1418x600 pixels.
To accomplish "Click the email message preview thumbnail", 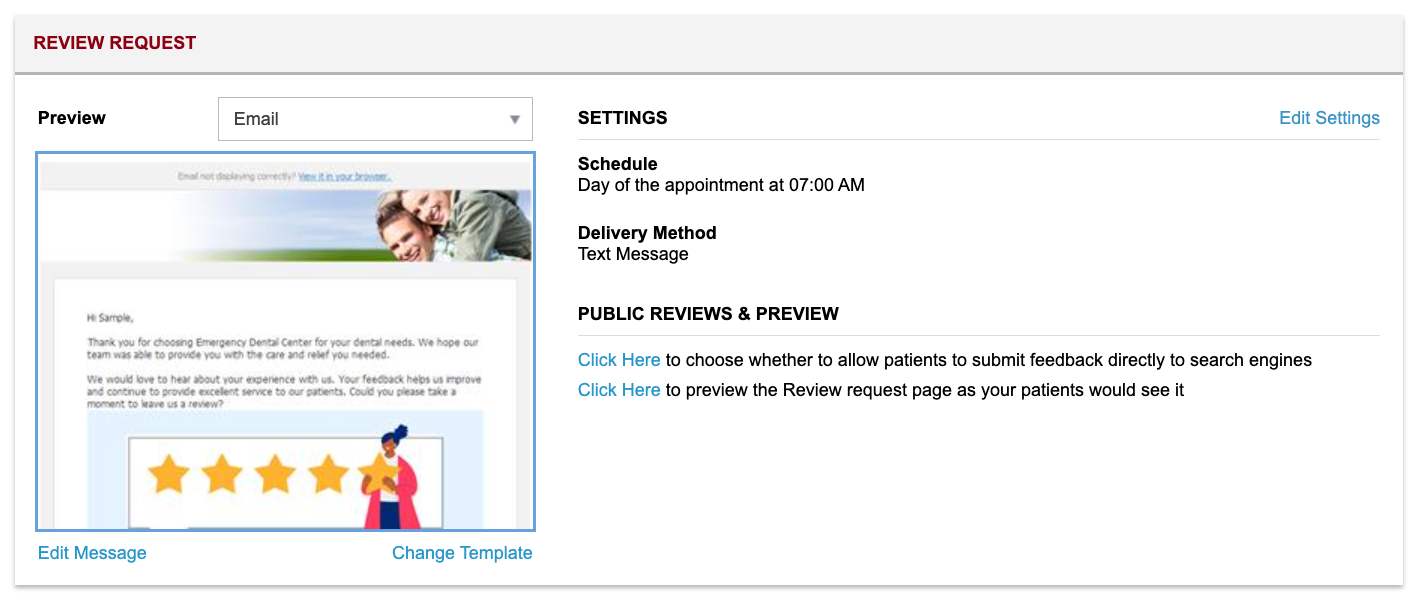I will pyautogui.click(x=285, y=340).
